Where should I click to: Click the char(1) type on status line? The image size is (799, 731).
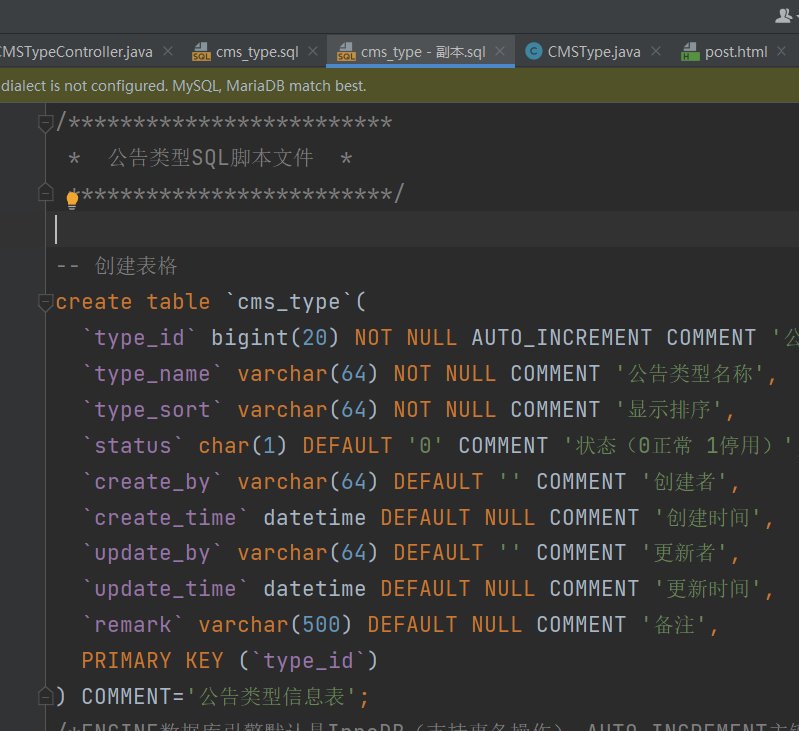coord(243,446)
